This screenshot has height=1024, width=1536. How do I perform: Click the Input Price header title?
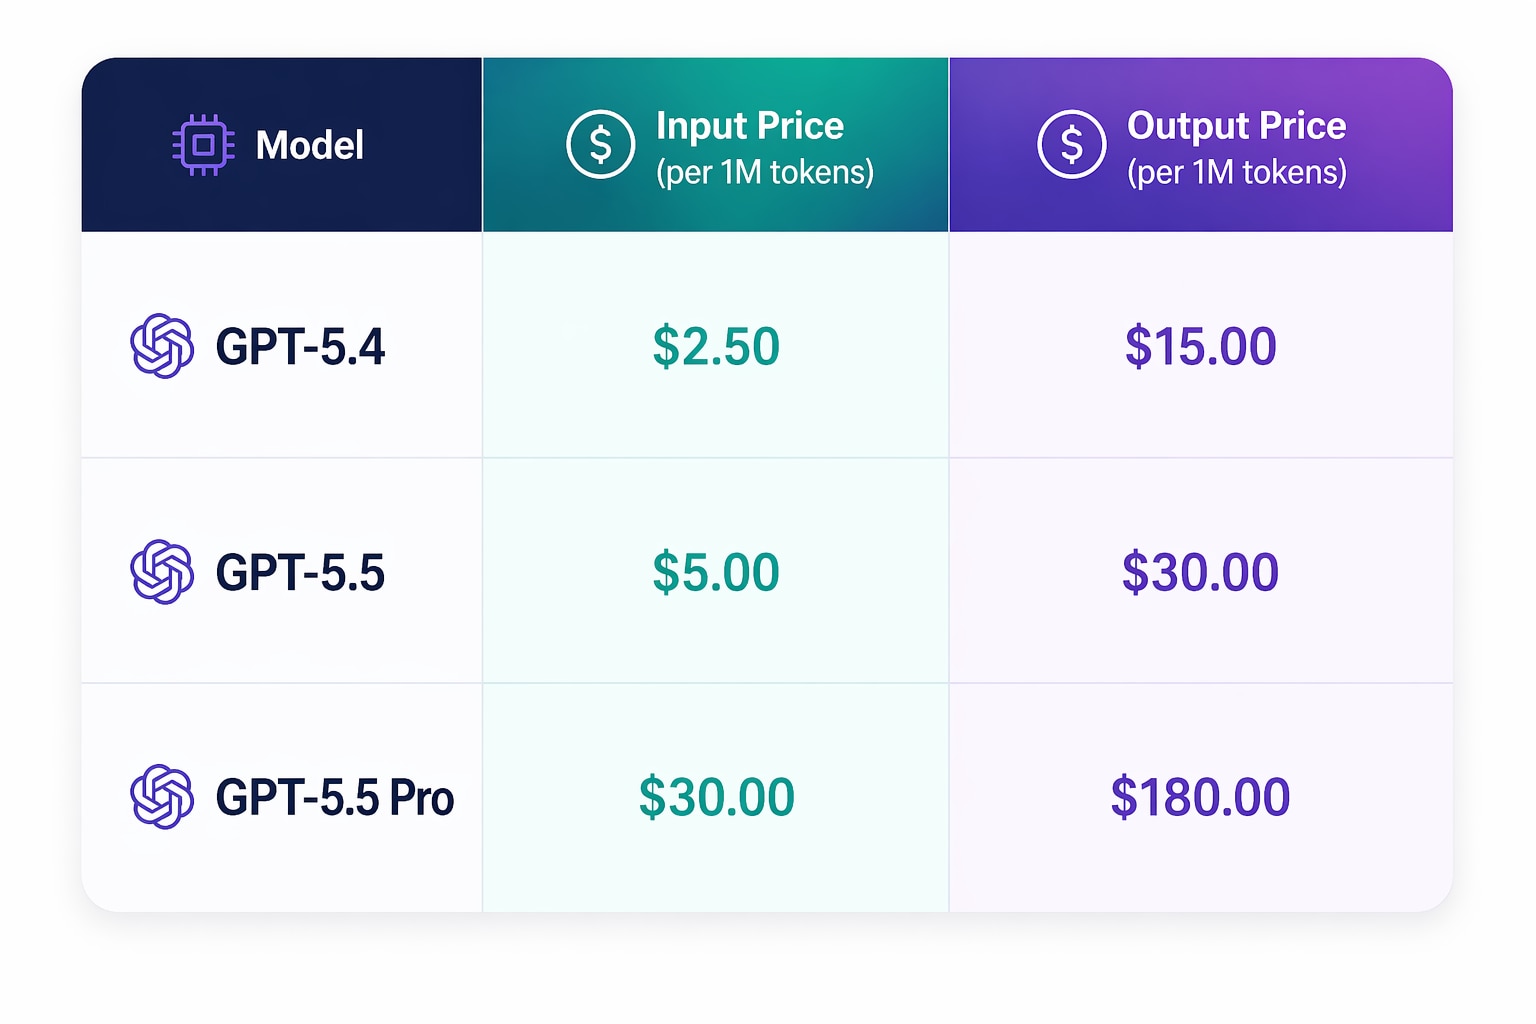[749, 126]
